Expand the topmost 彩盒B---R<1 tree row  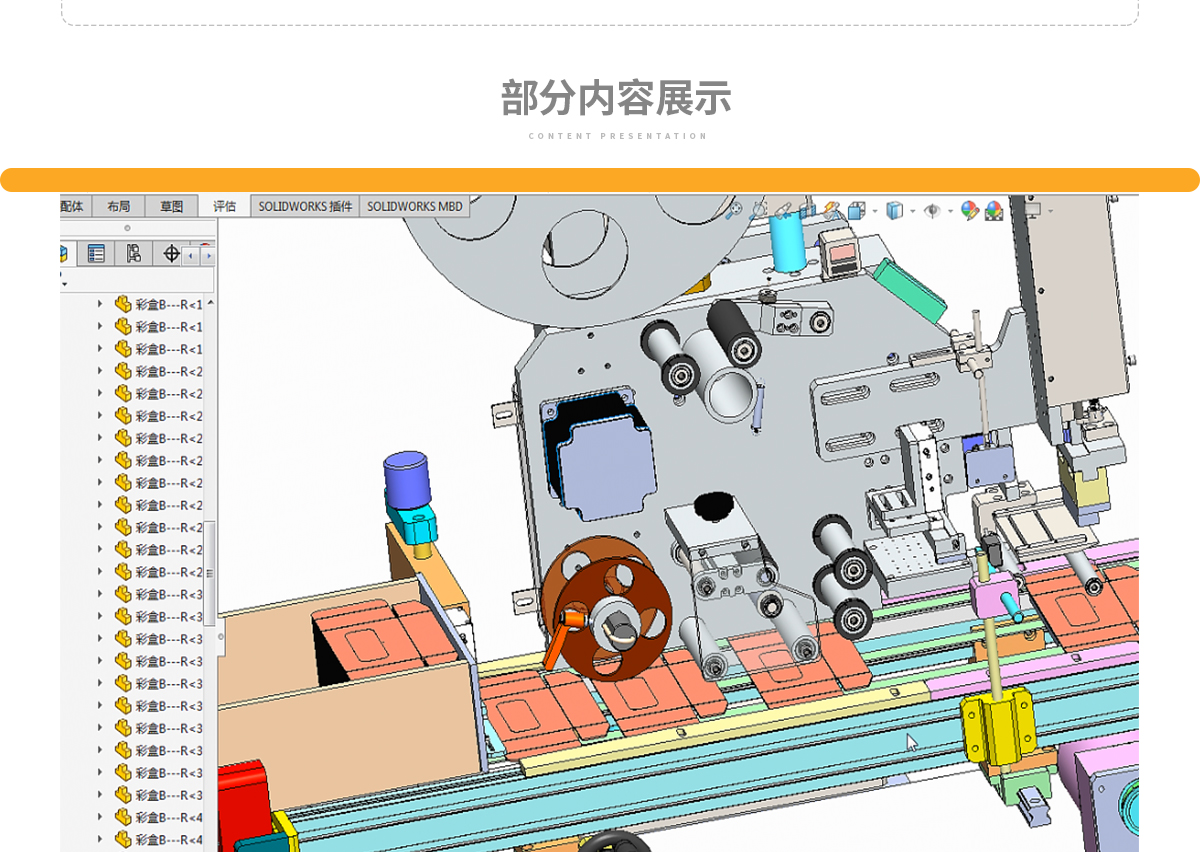tap(99, 304)
